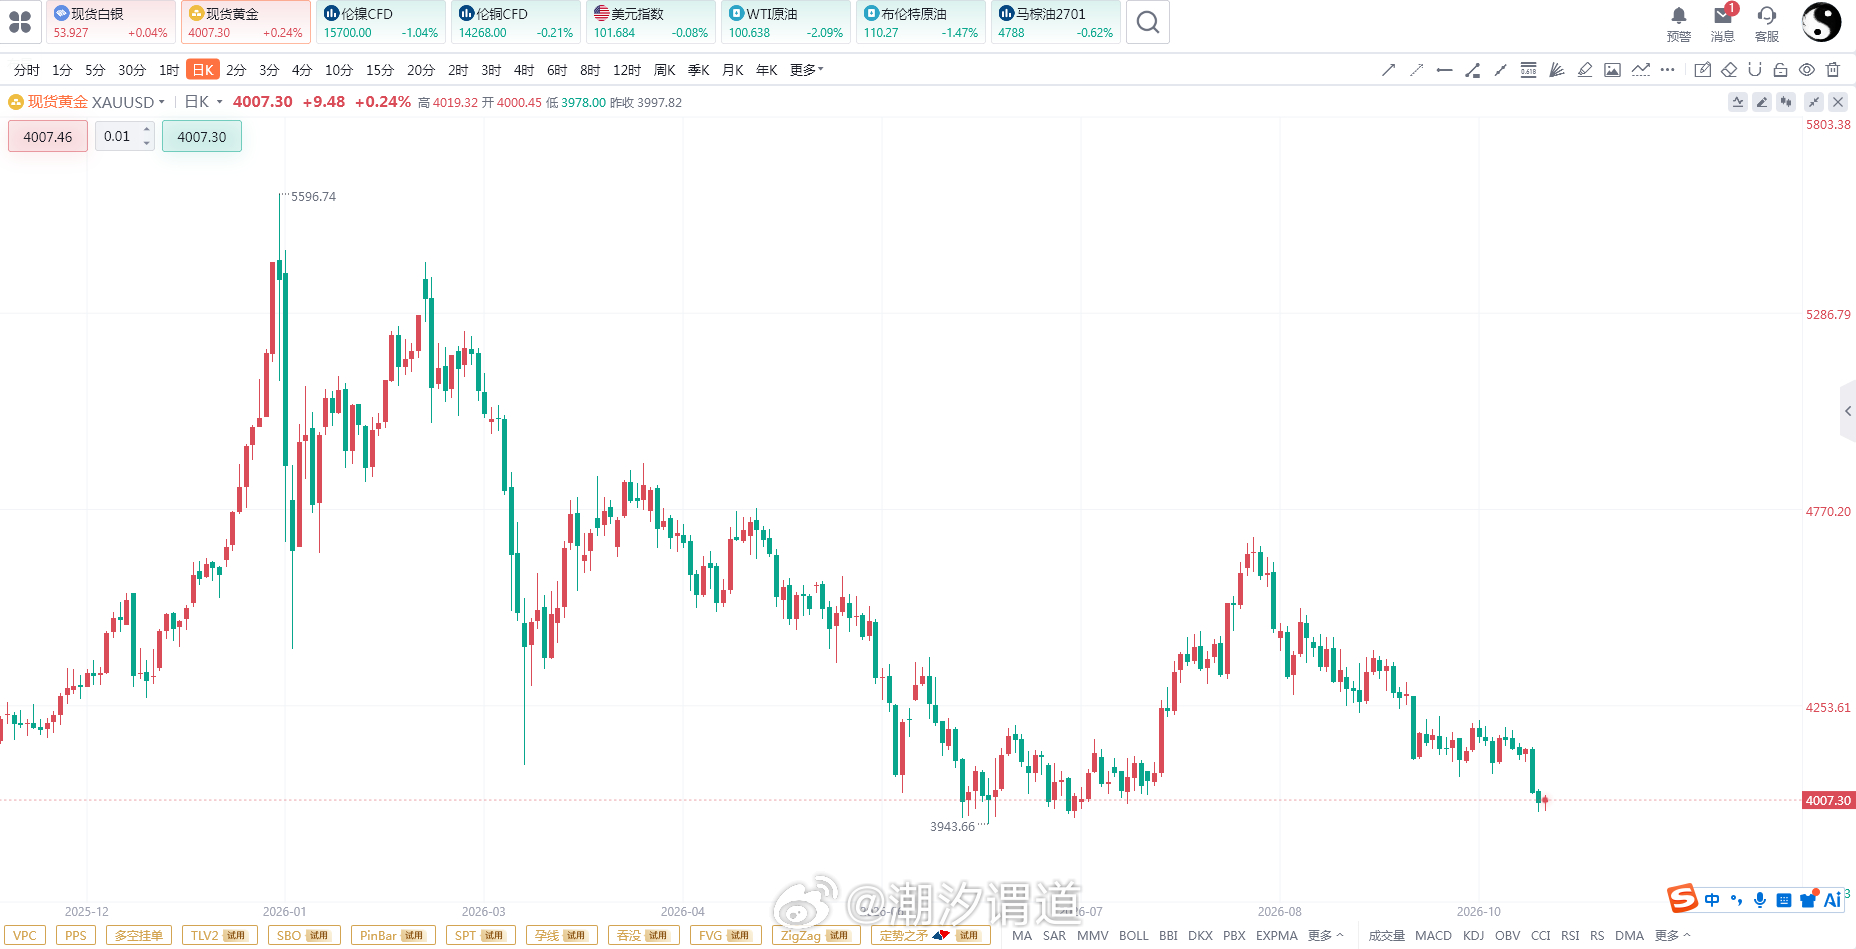This screenshot has width=1856, height=949.
Task: Open the four-square app grid menu
Action: (x=20, y=22)
